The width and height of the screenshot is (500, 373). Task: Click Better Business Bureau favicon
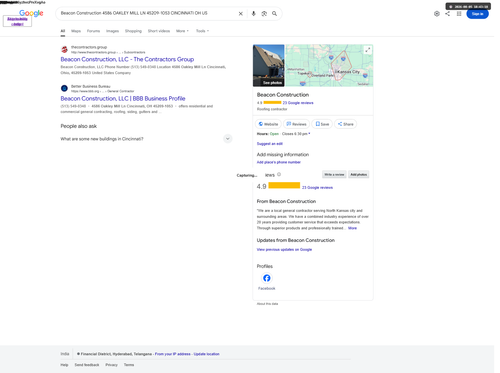[64, 88]
